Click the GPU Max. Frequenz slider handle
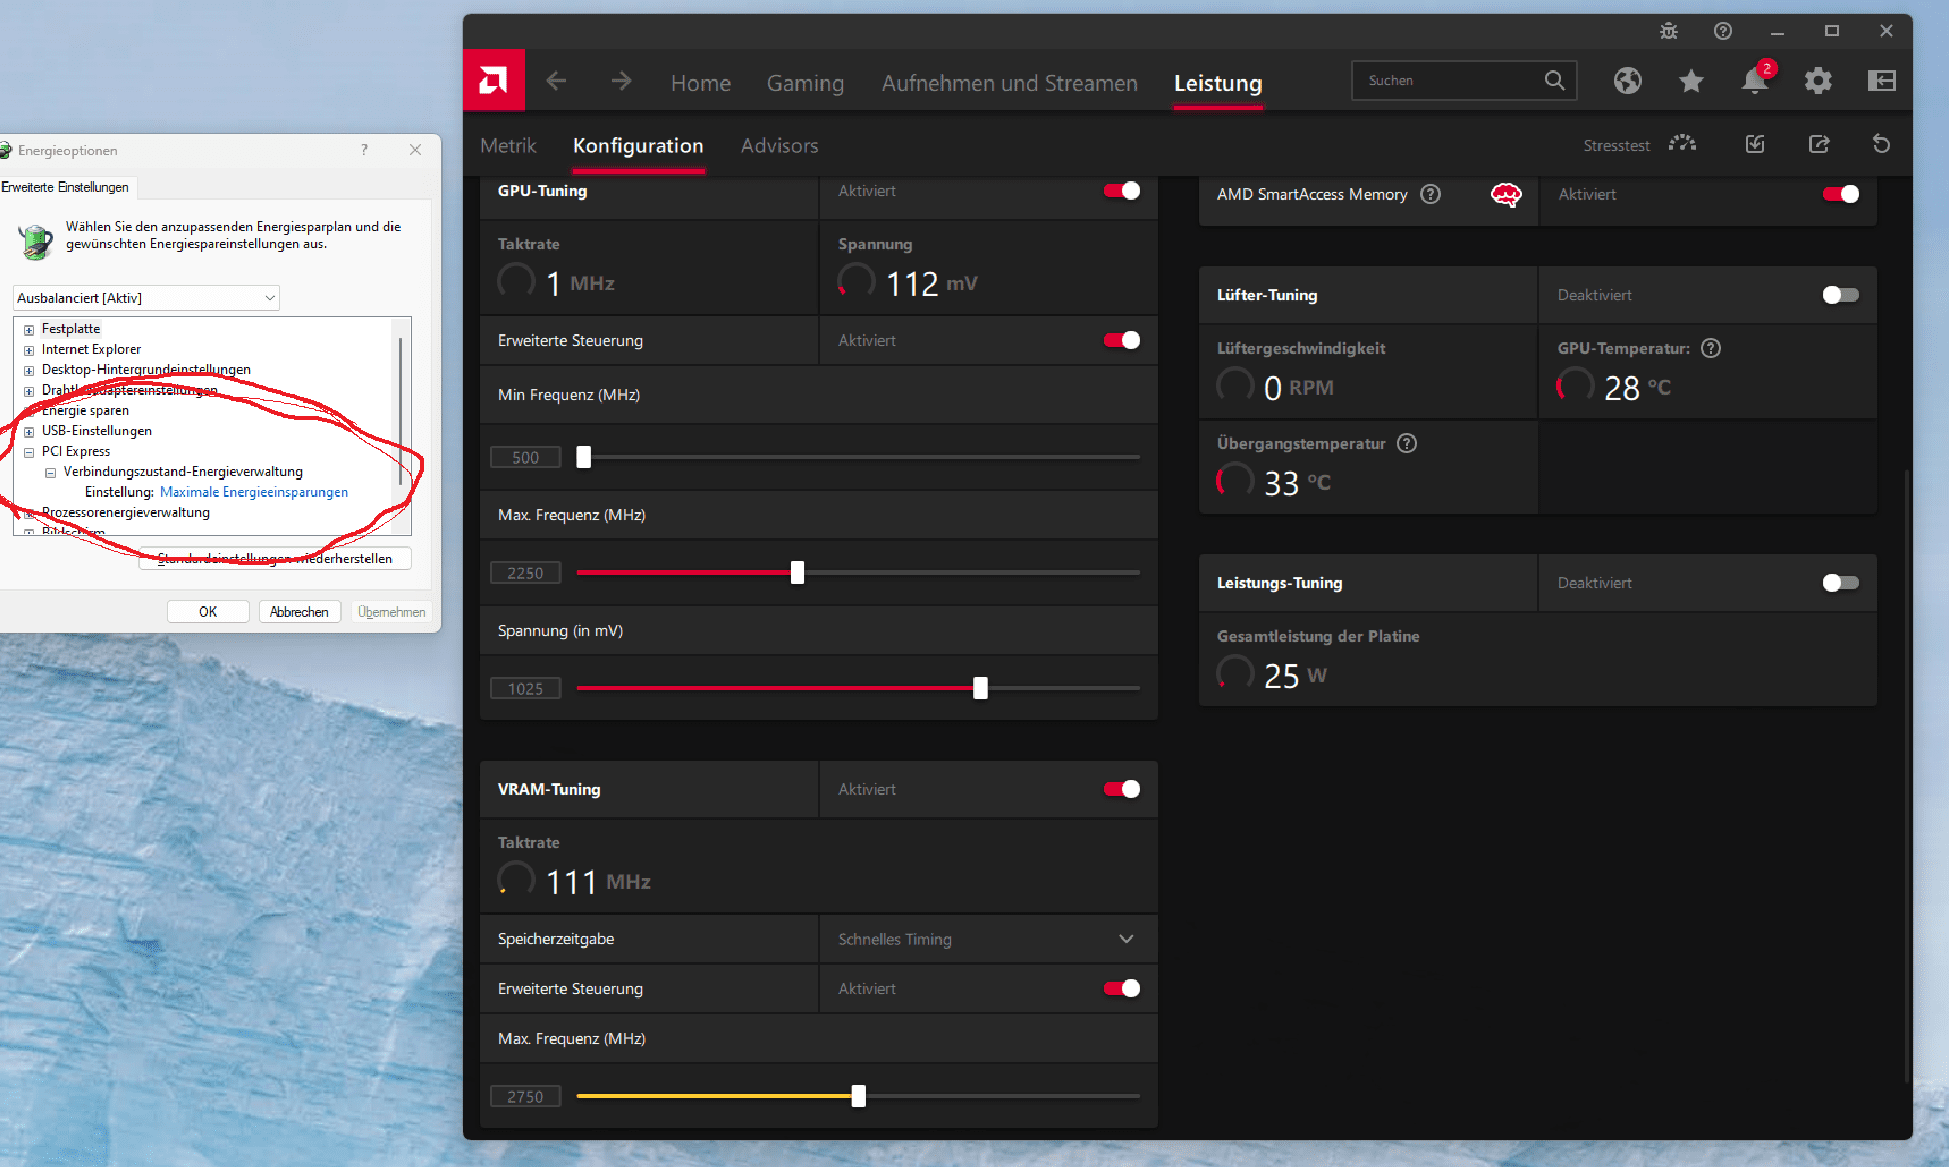 (x=797, y=573)
